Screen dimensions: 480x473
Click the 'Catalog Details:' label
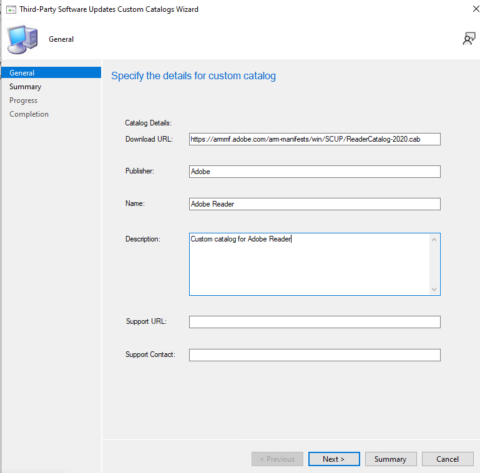click(x=148, y=123)
